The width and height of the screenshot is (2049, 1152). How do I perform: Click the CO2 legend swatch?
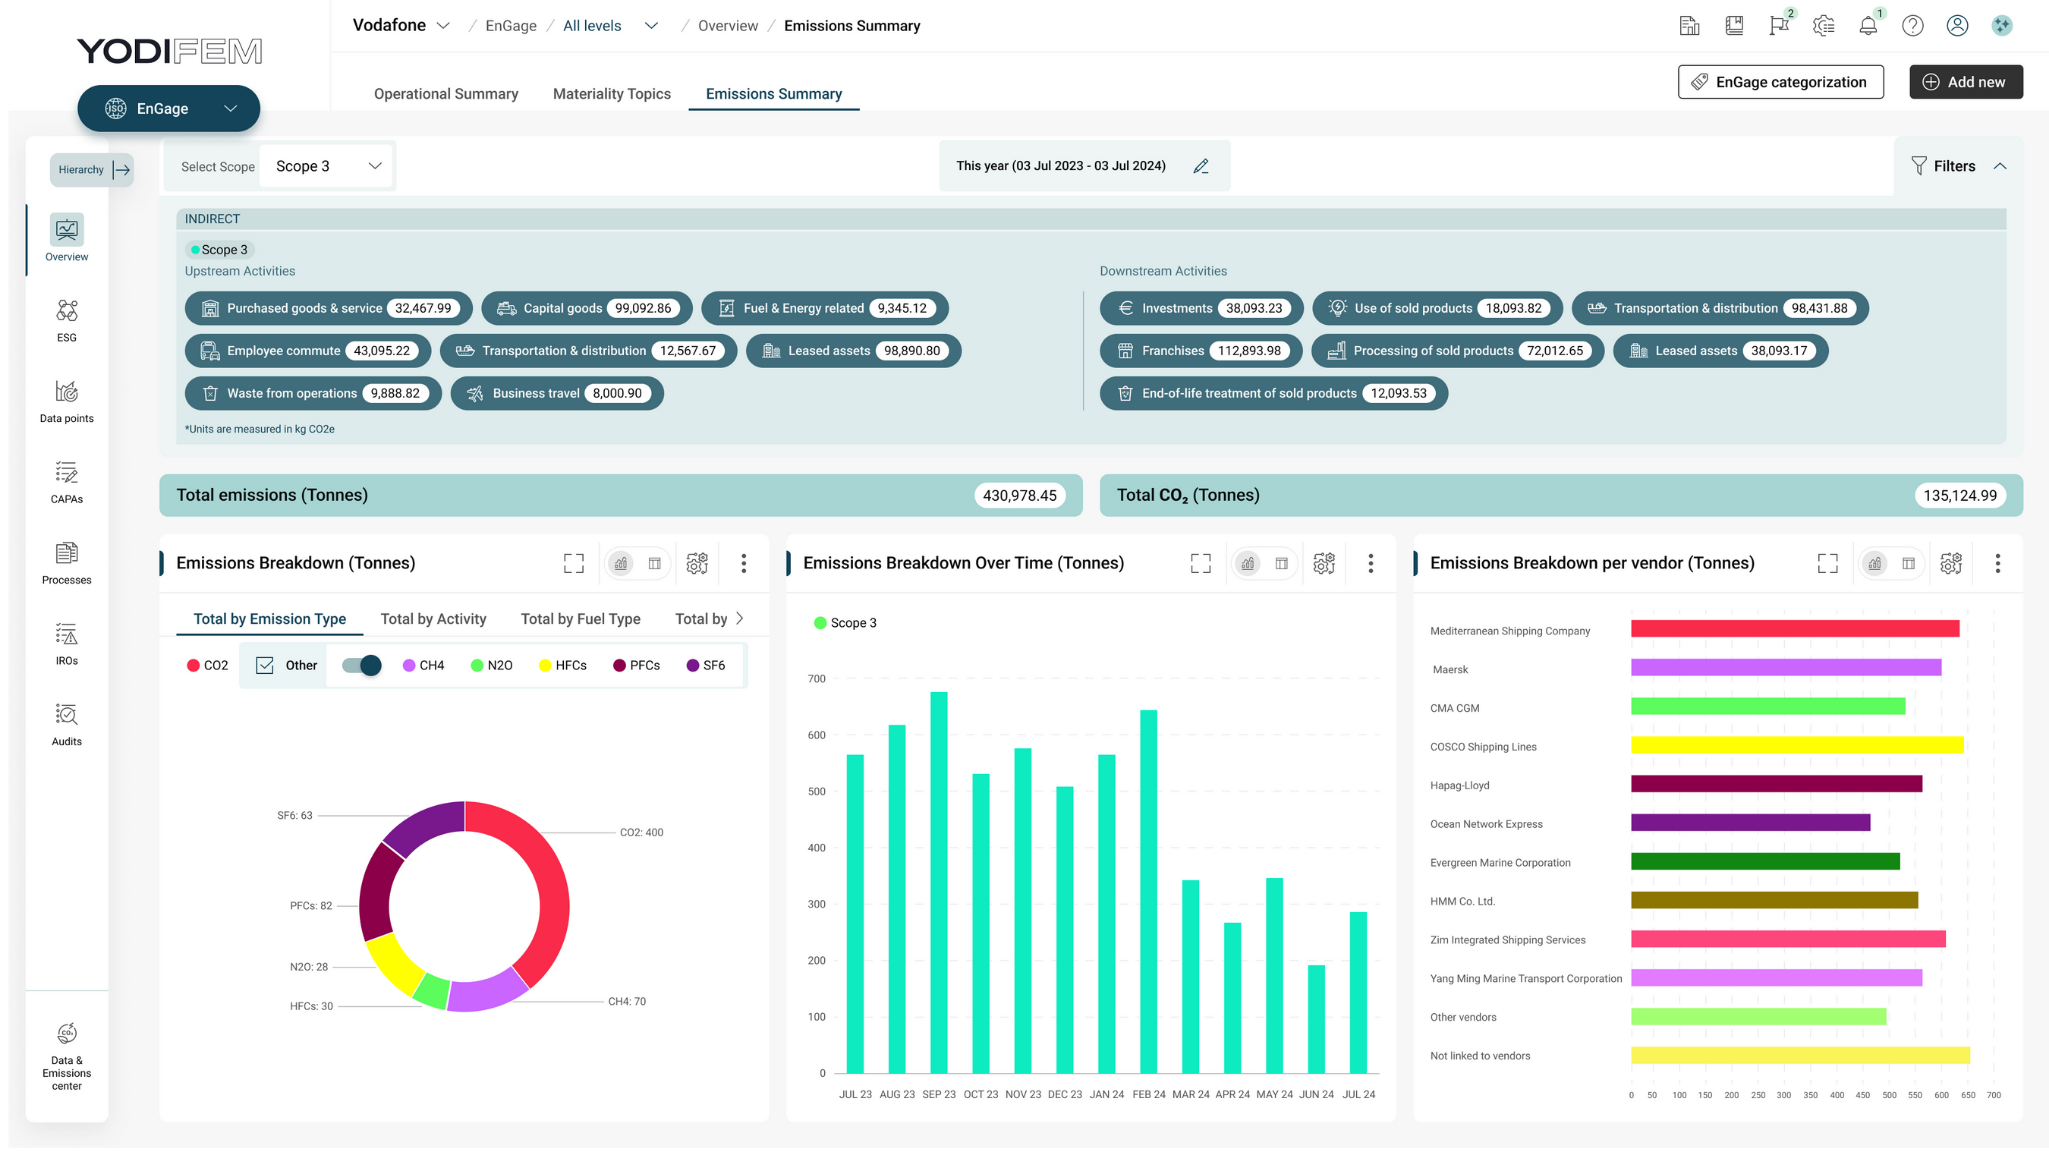click(193, 665)
